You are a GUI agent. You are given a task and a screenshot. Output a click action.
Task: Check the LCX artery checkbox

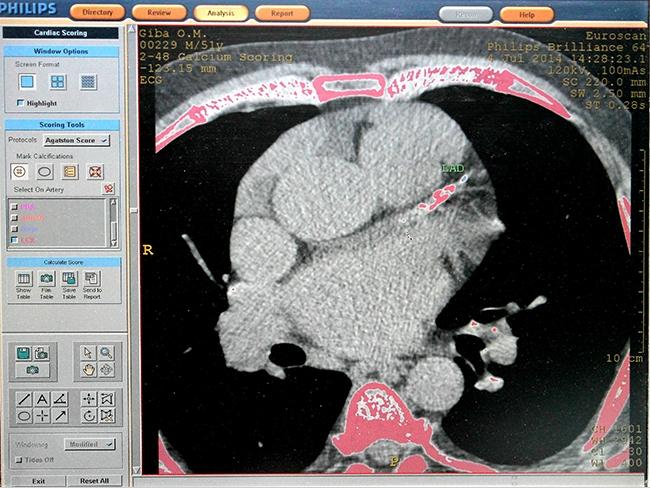[13, 241]
